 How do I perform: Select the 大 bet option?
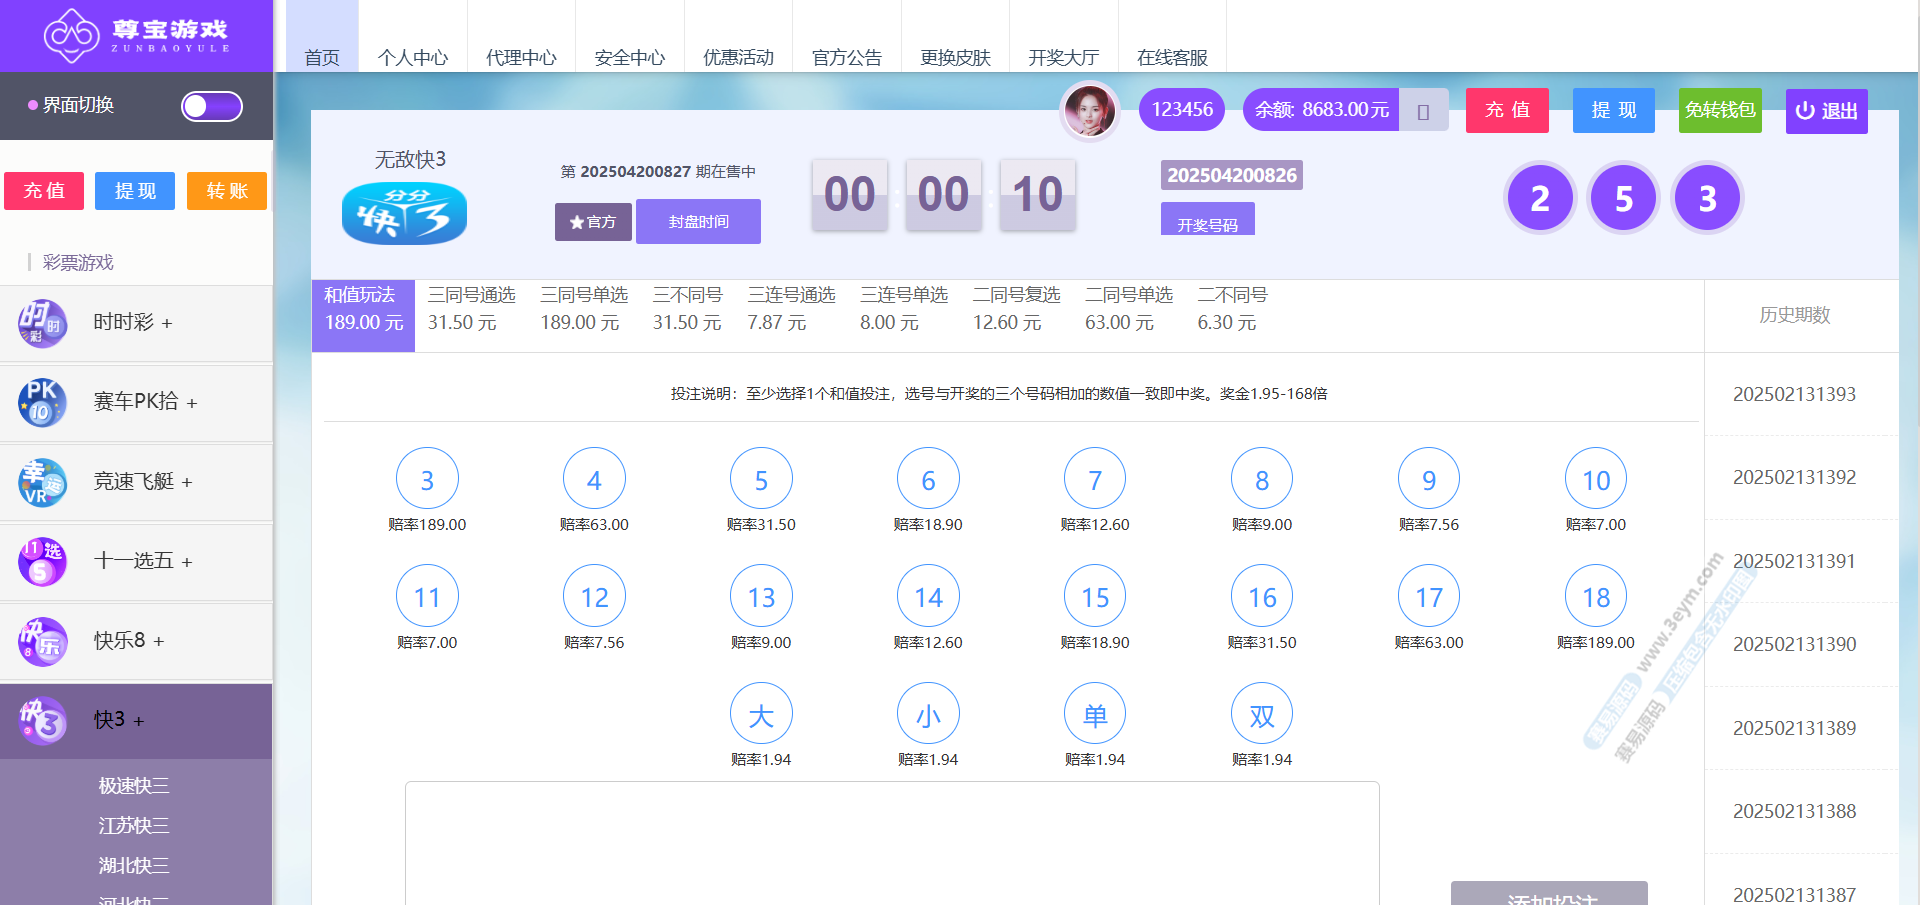coord(760,715)
